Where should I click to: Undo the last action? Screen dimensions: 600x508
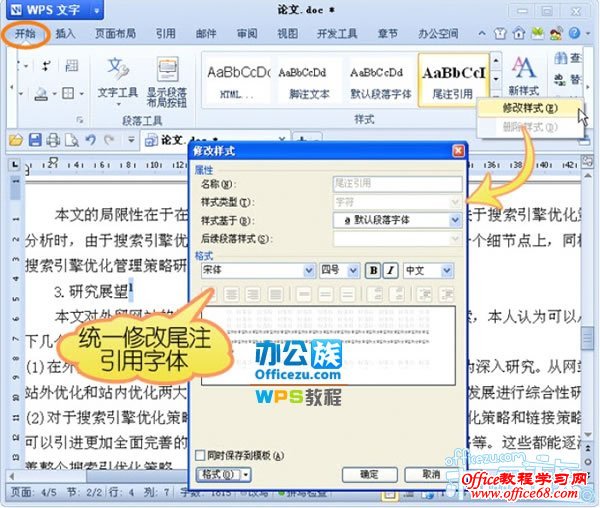91,140
